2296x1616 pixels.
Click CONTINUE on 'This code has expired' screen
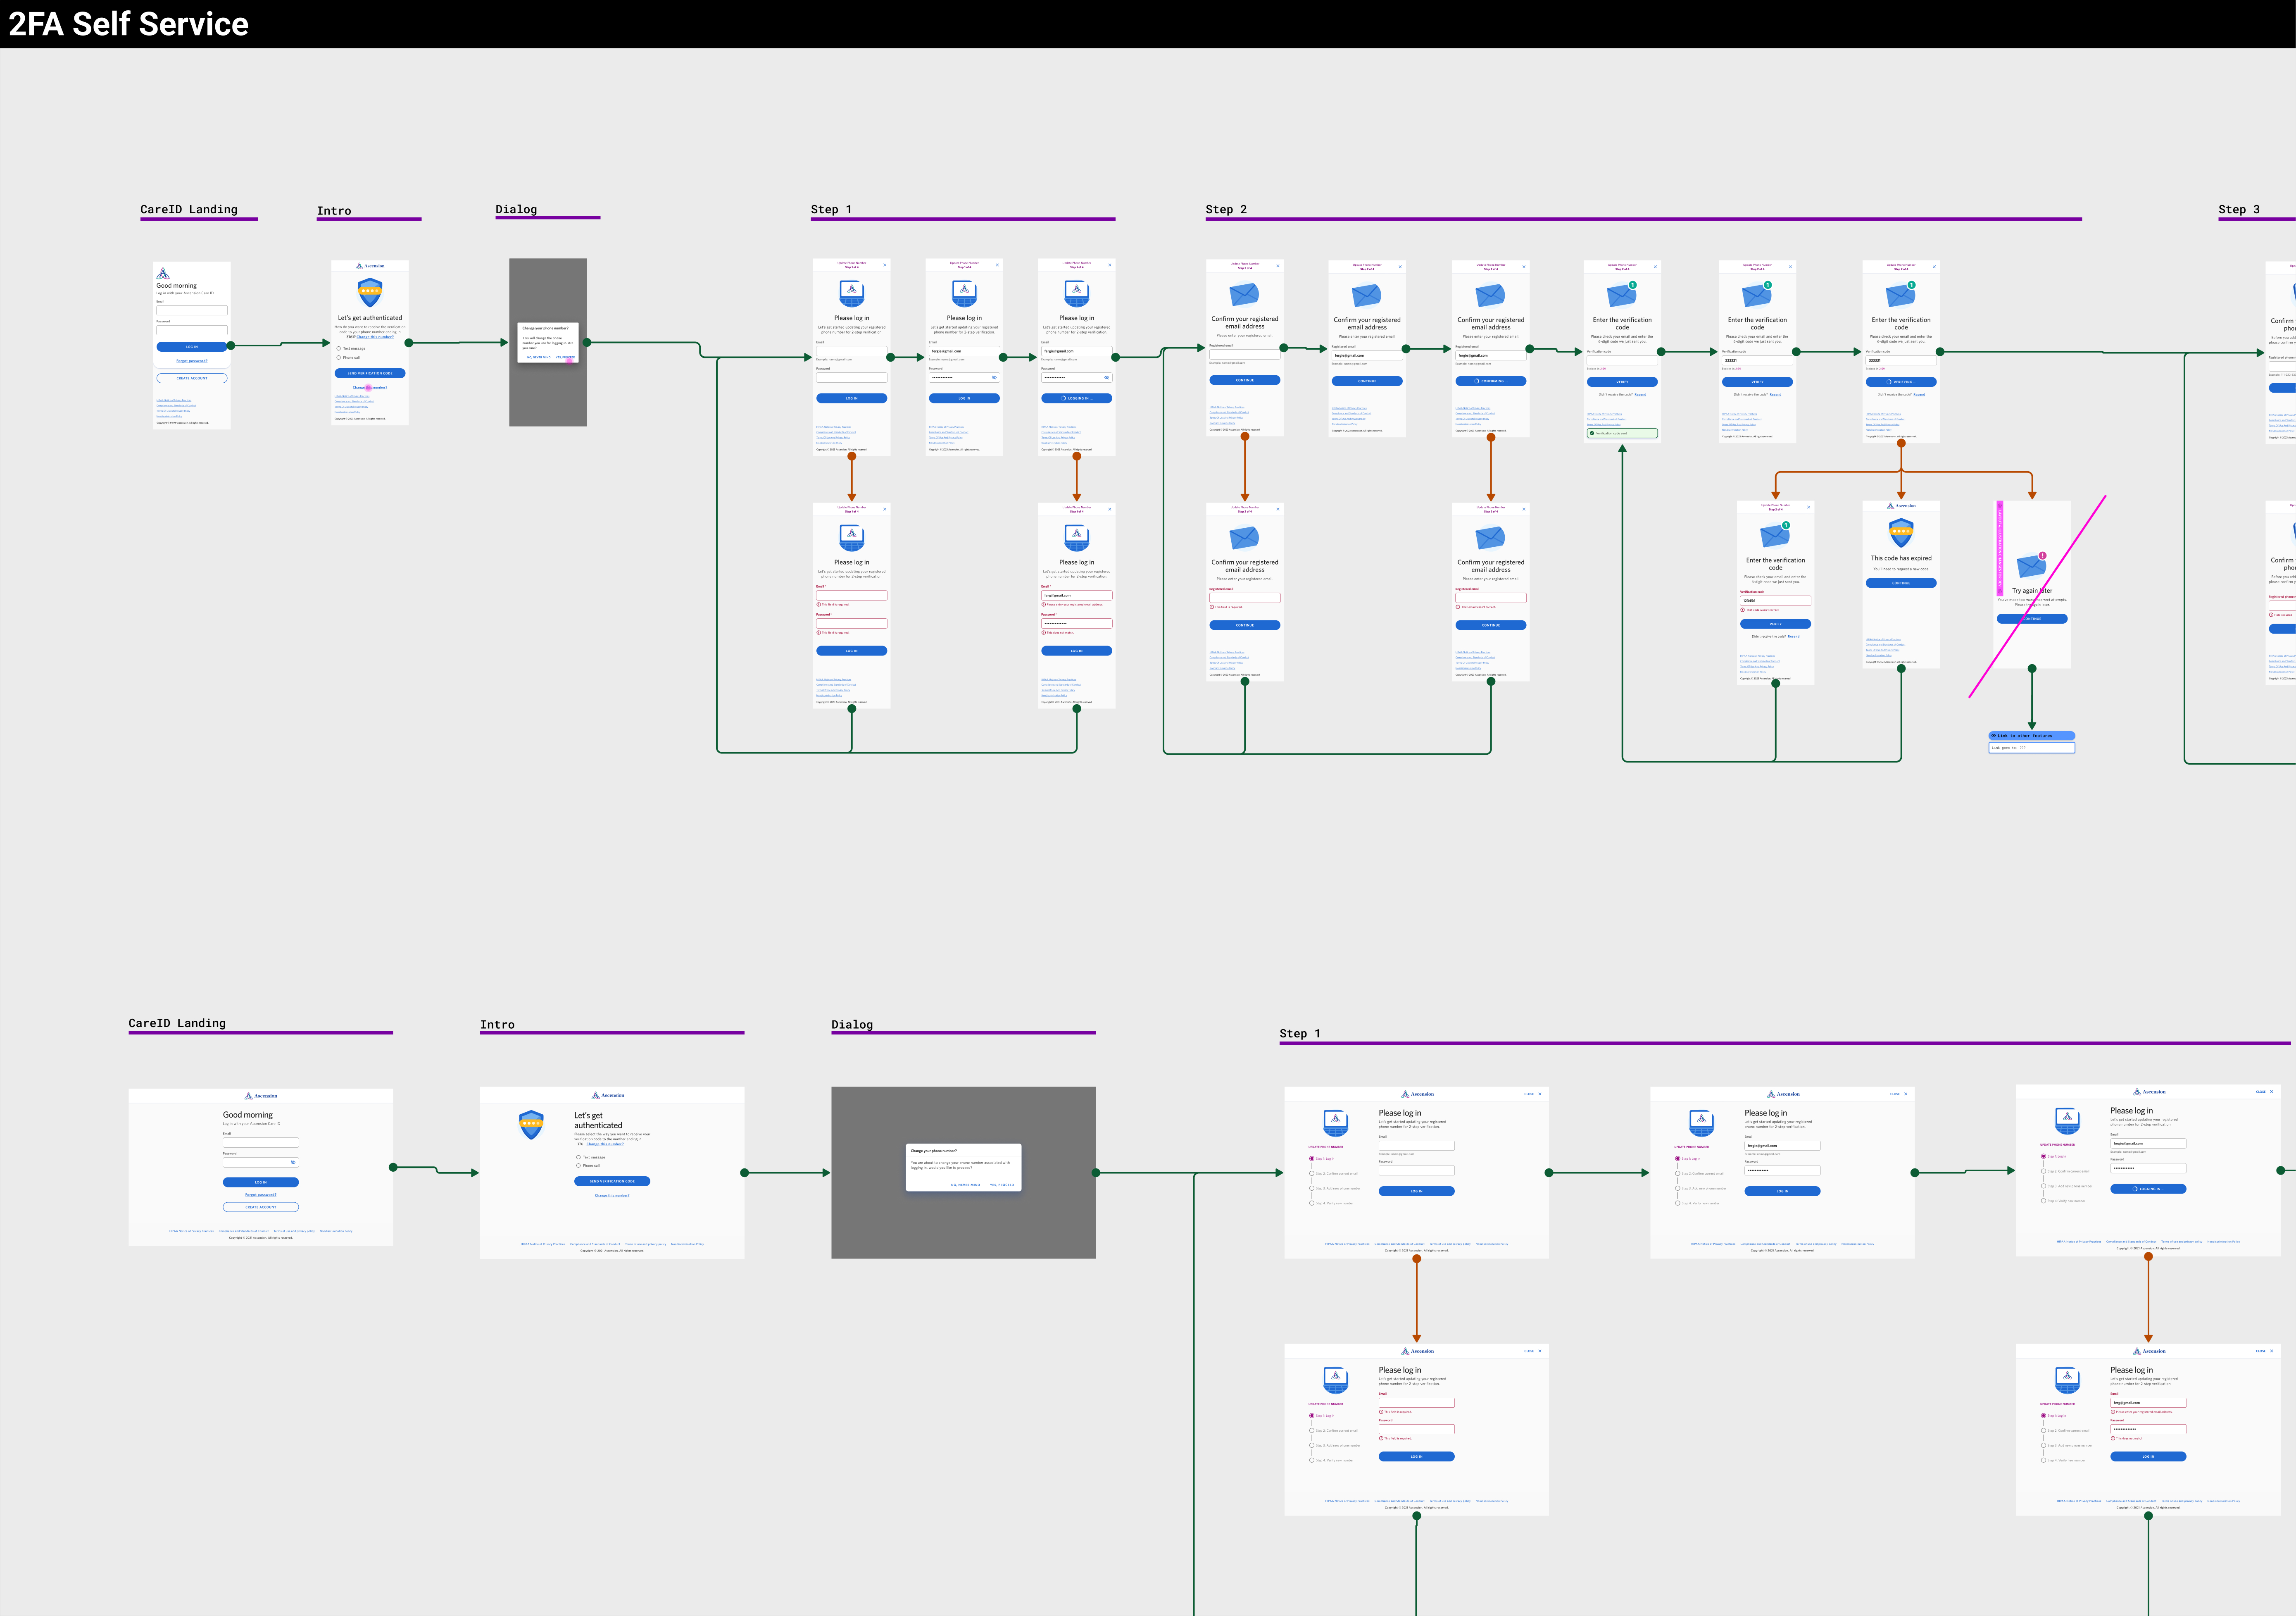(1900, 583)
